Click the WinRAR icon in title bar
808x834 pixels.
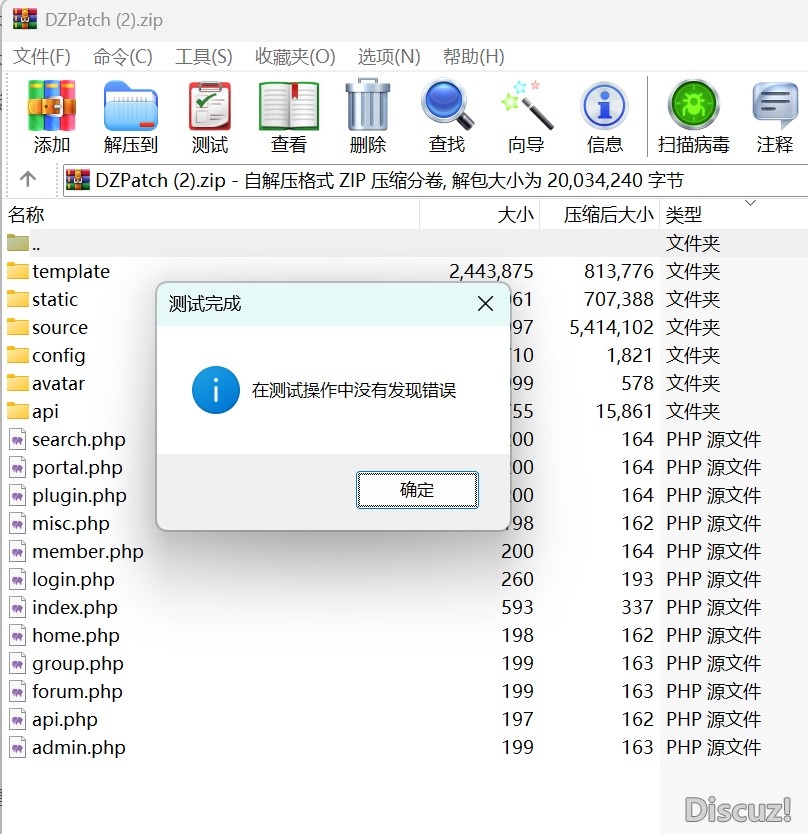click(25, 19)
